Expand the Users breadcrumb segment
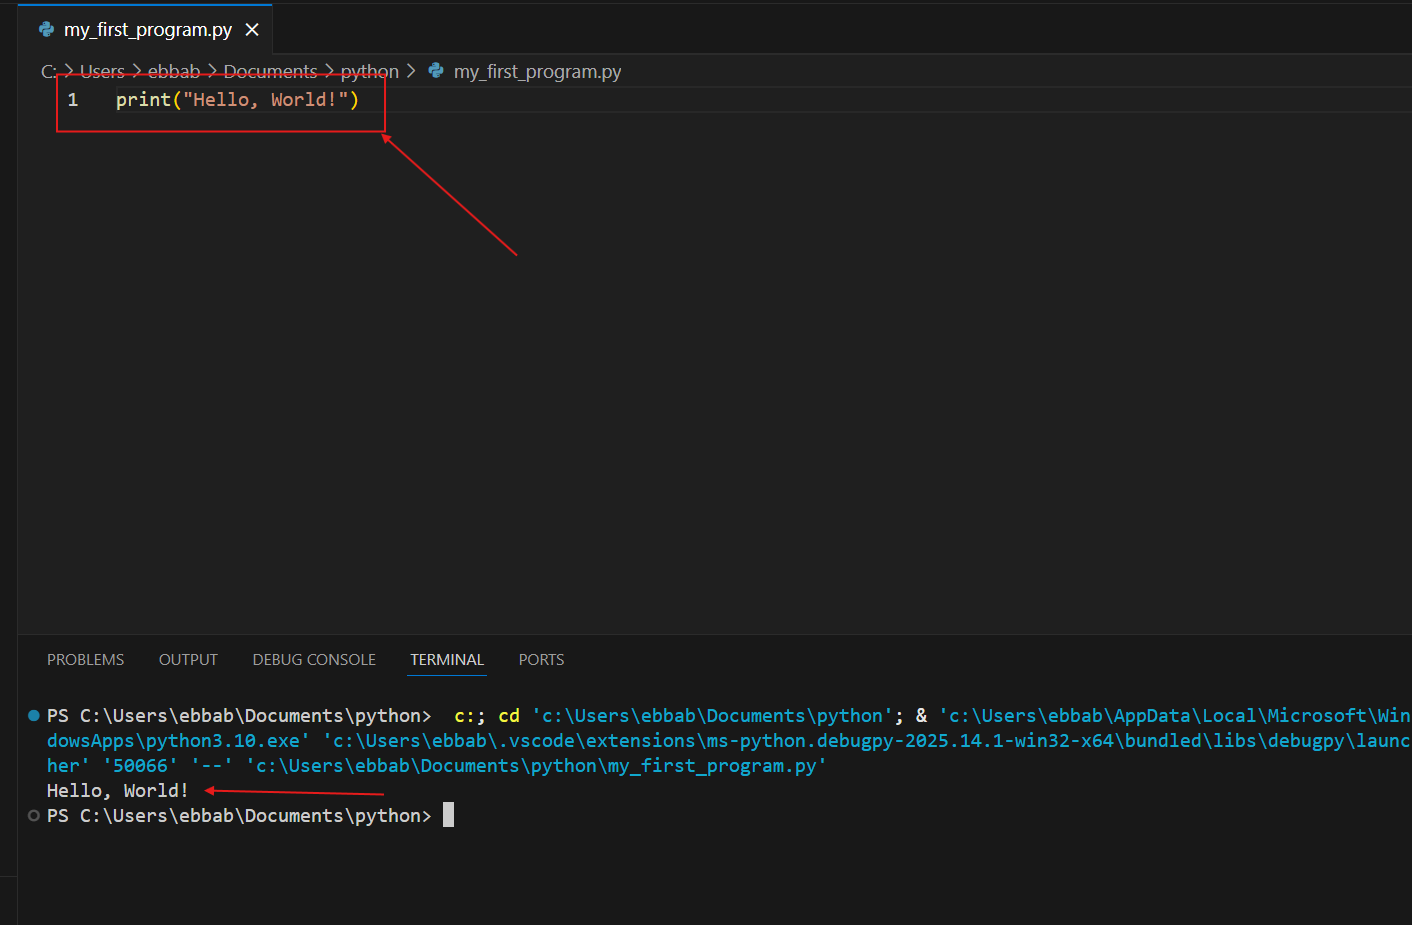Viewport: 1412px width, 925px height. click(102, 72)
